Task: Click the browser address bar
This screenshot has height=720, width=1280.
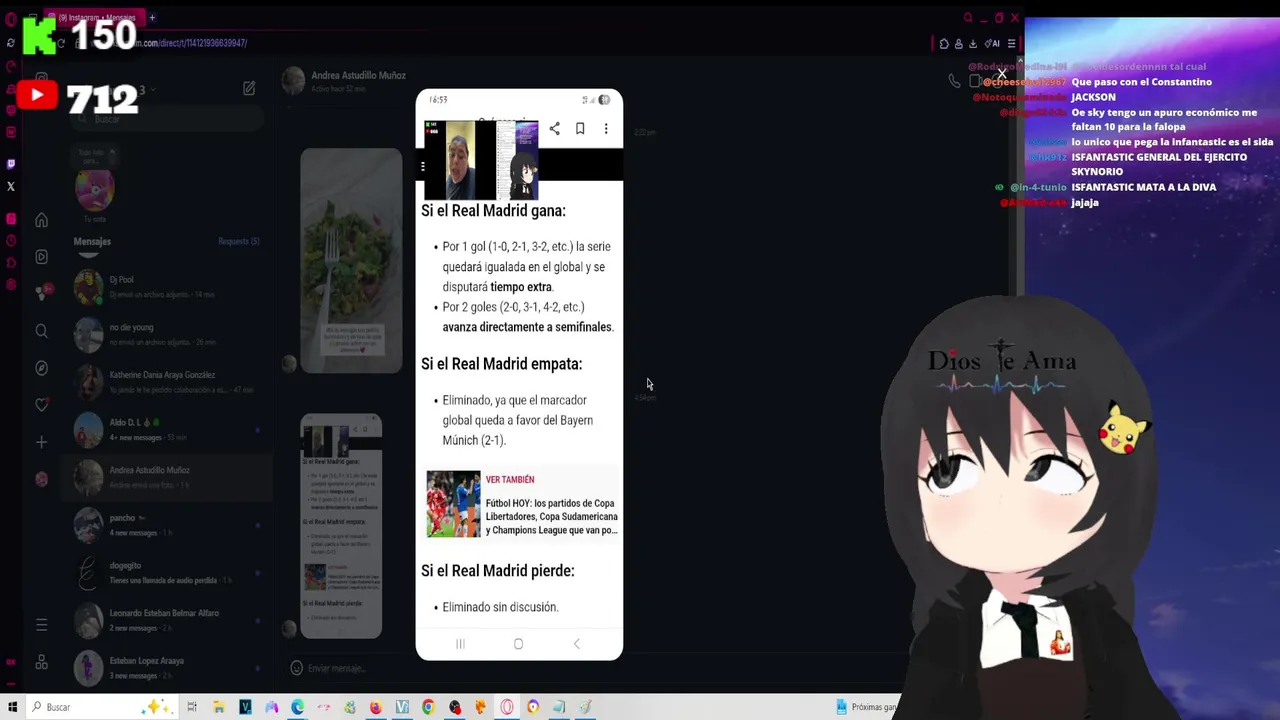Action: 500,43
